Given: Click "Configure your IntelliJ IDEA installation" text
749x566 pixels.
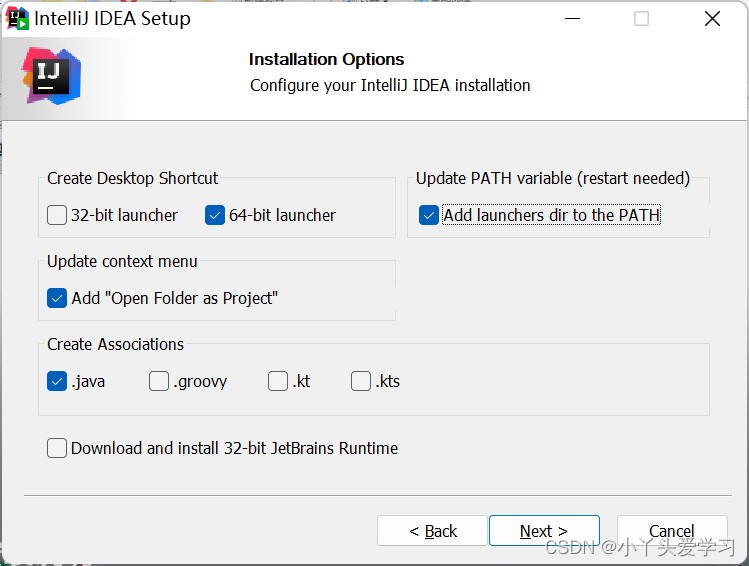Looking at the screenshot, I should (390, 85).
